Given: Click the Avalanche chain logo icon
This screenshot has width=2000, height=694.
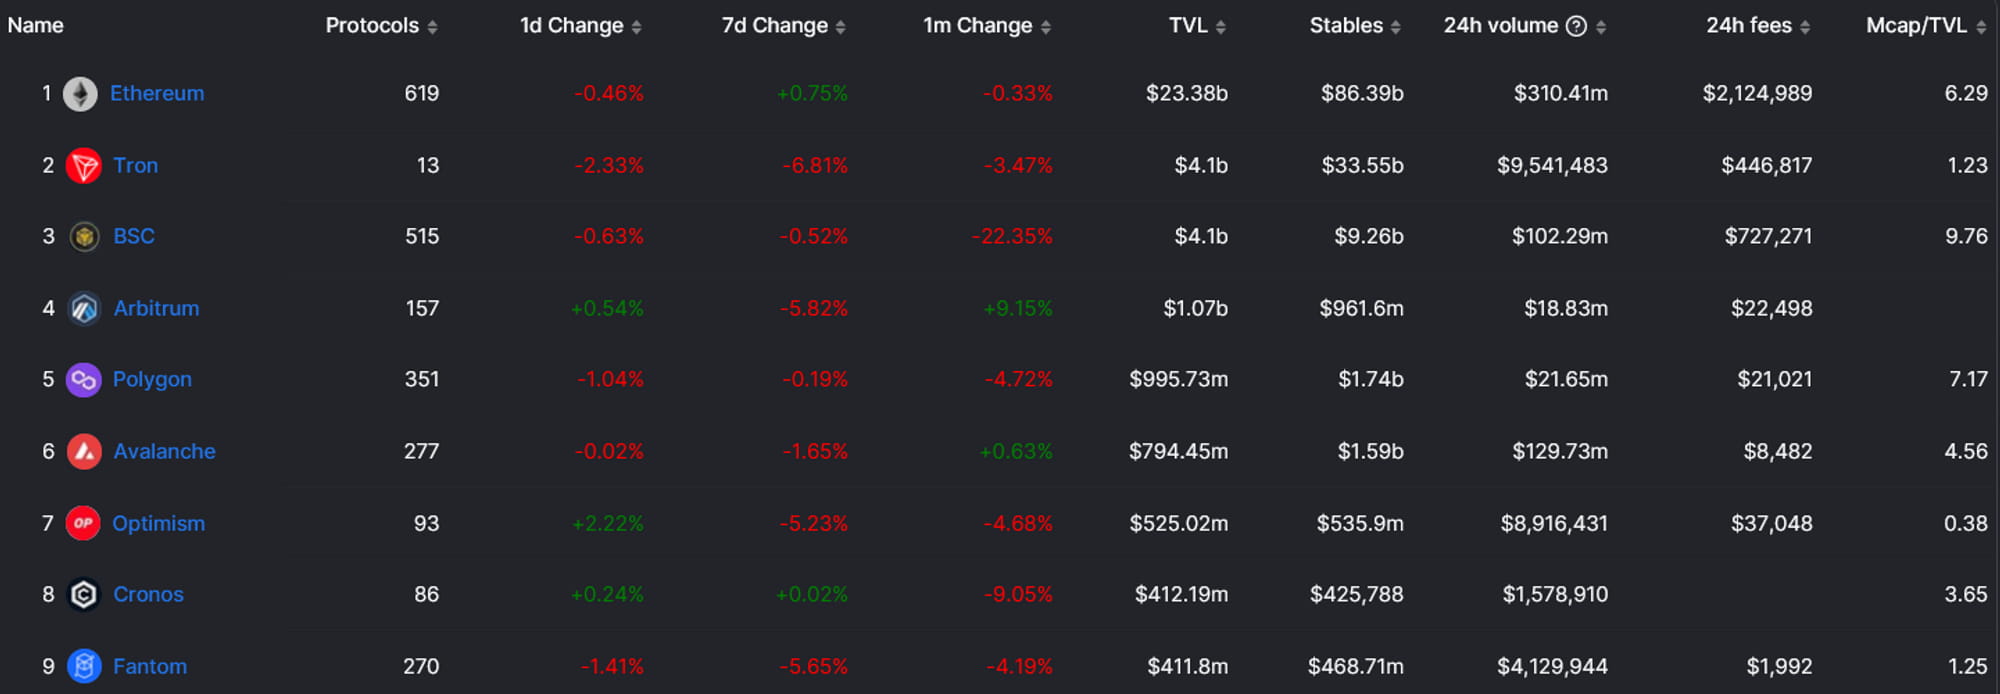Looking at the screenshot, I should (84, 452).
